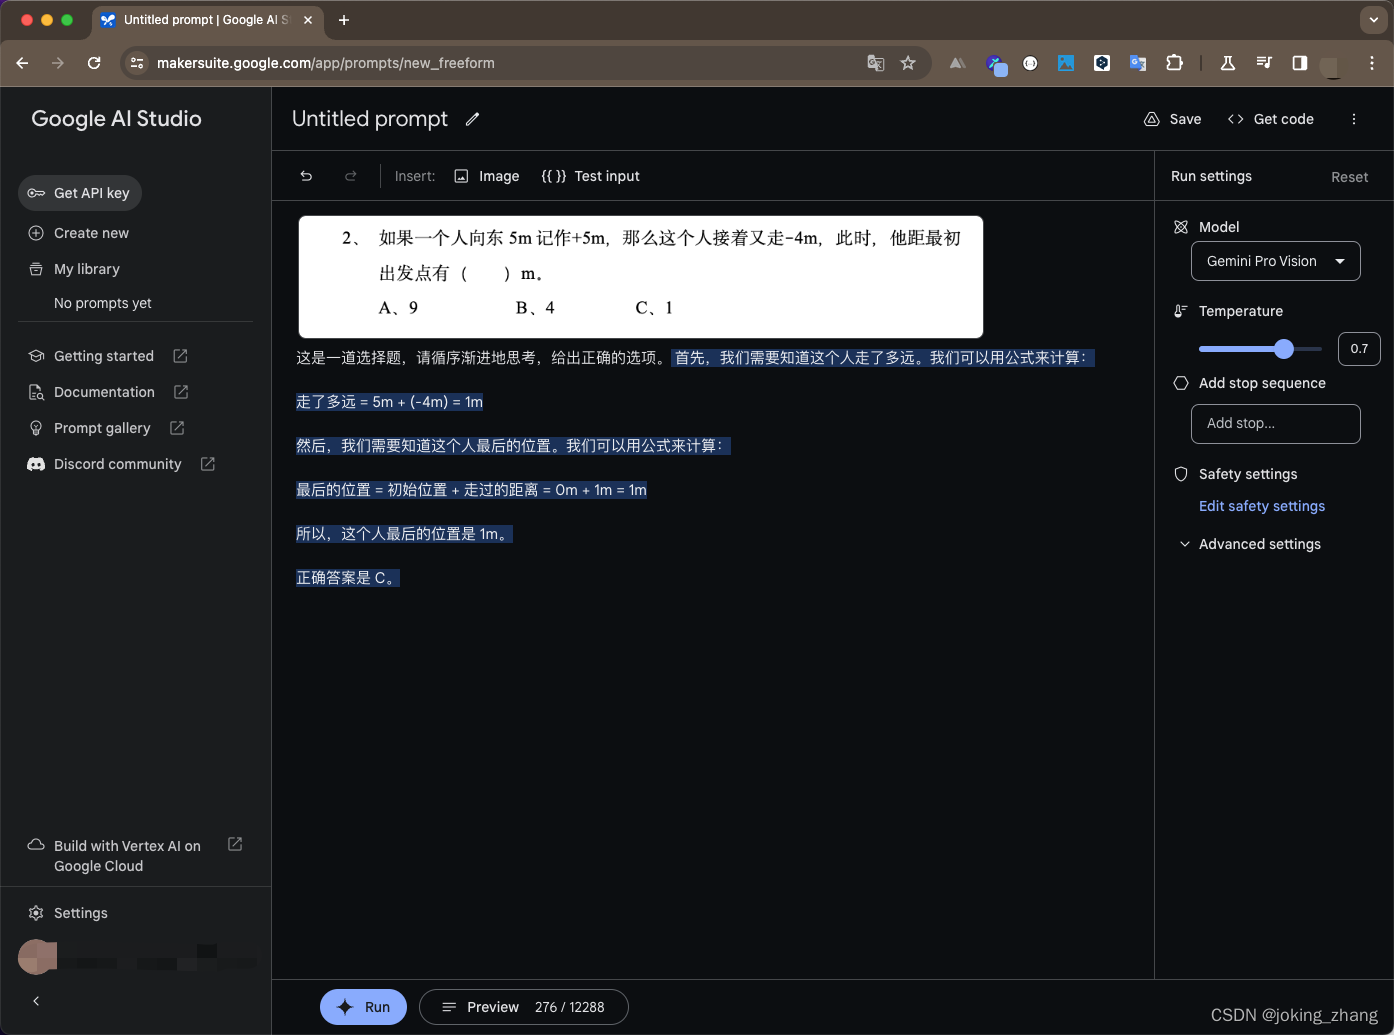Open Build with Vertex AI on Google Cloud
Image resolution: width=1394 pixels, height=1035 pixels.
click(135, 856)
